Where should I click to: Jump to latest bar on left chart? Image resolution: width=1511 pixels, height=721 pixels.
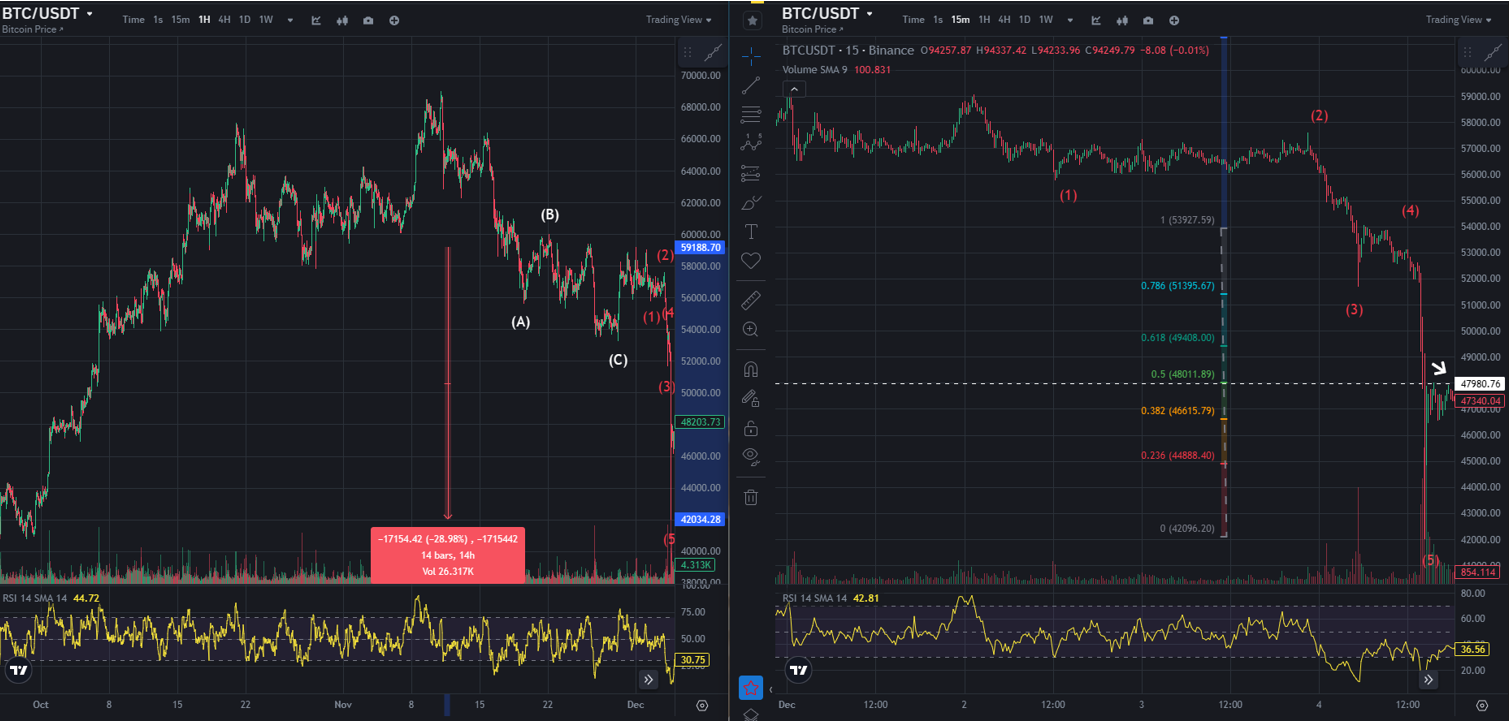(648, 679)
